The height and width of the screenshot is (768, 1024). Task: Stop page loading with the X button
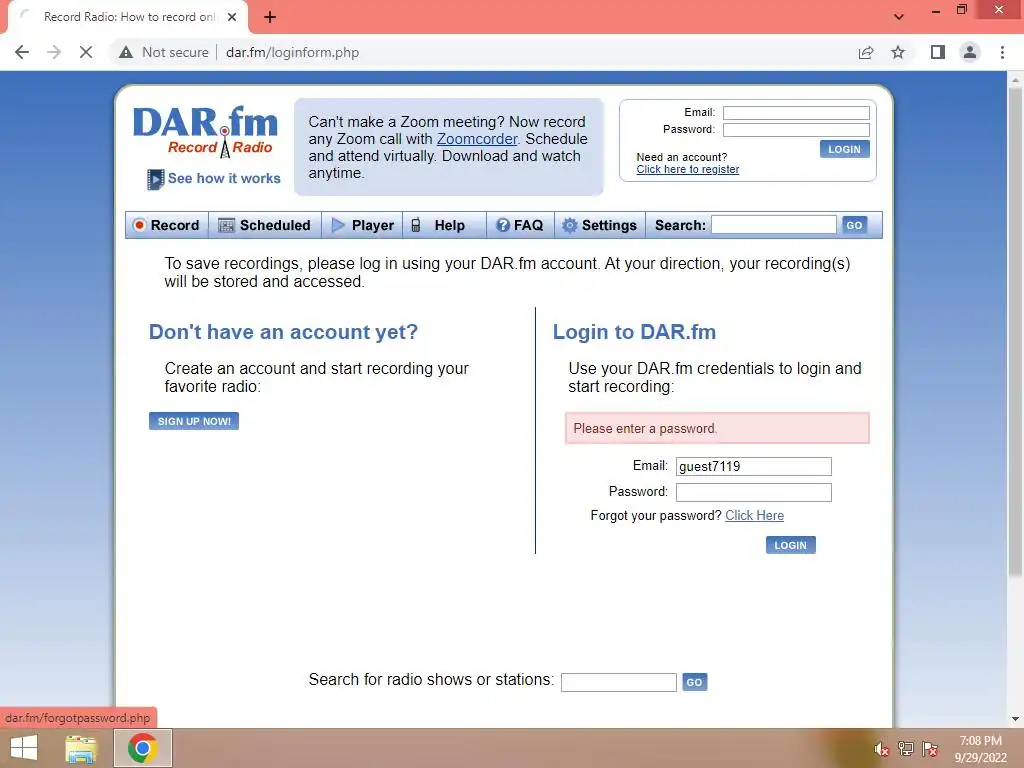(x=86, y=52)
